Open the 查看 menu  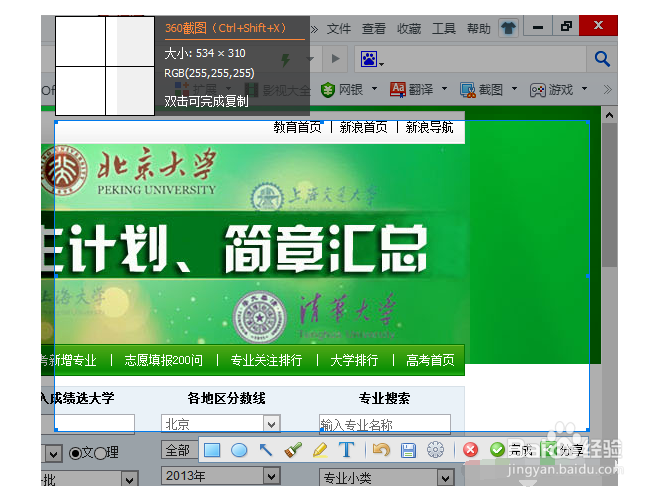pos(373,29)
